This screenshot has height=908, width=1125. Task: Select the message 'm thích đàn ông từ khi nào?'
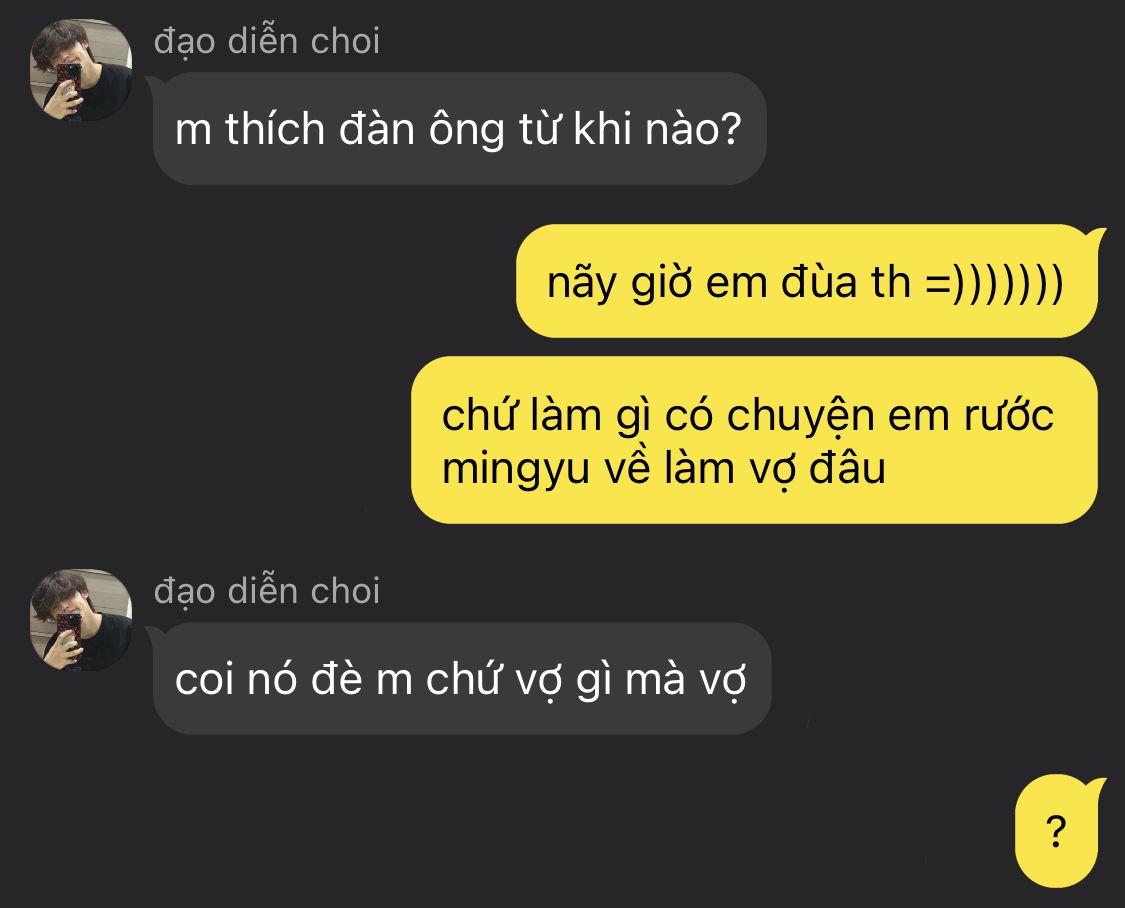click(459, 129)
